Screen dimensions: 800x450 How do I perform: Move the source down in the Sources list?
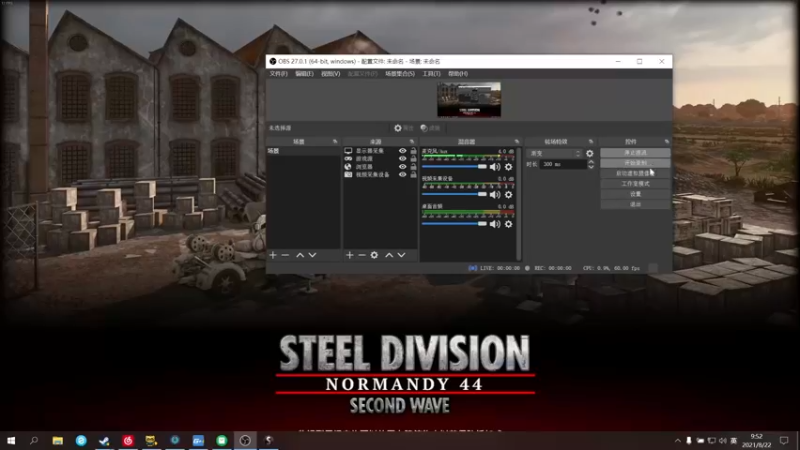tap(402, 255)
